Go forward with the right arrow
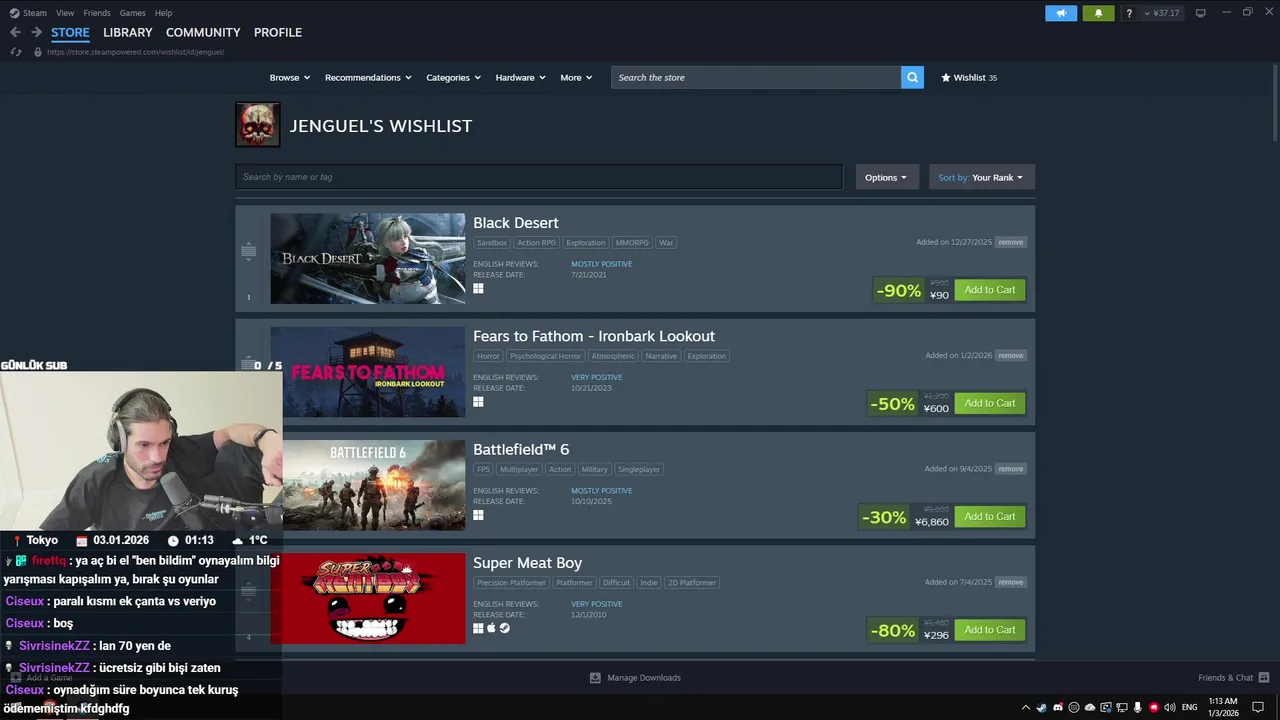1280x720 pixels. (x=36, y=32)
